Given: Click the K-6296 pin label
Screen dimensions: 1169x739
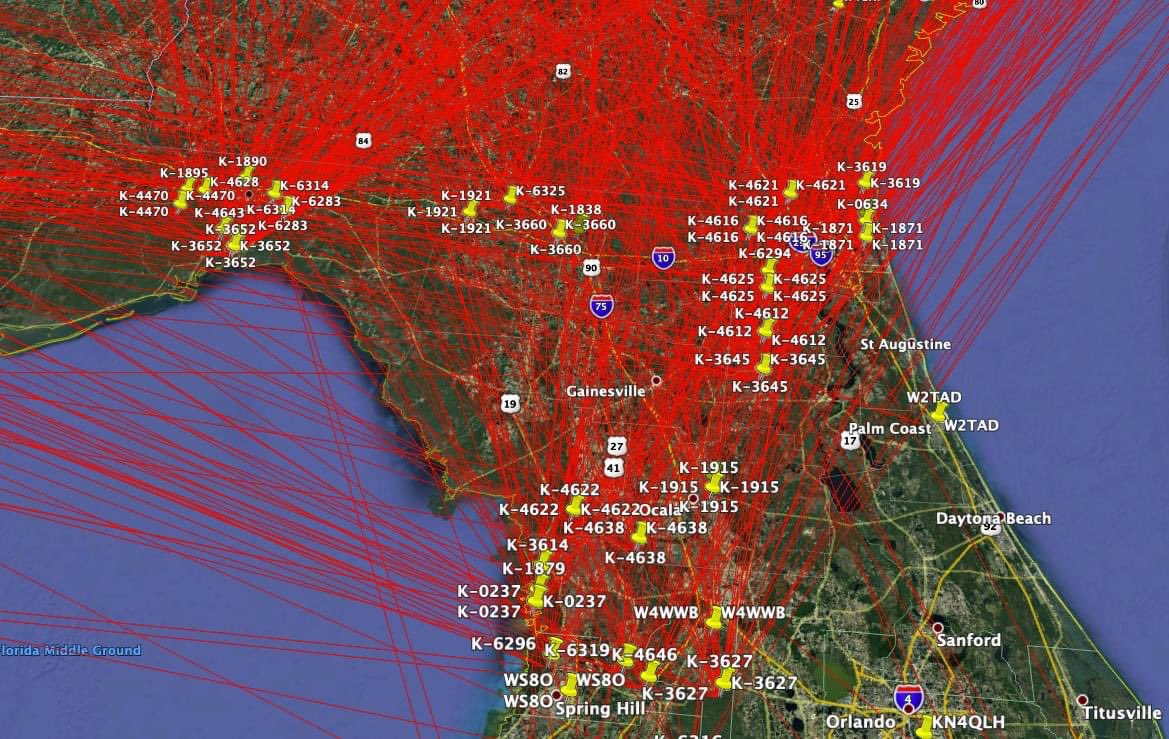Looking at the screenshot, I should click(503, 644).
